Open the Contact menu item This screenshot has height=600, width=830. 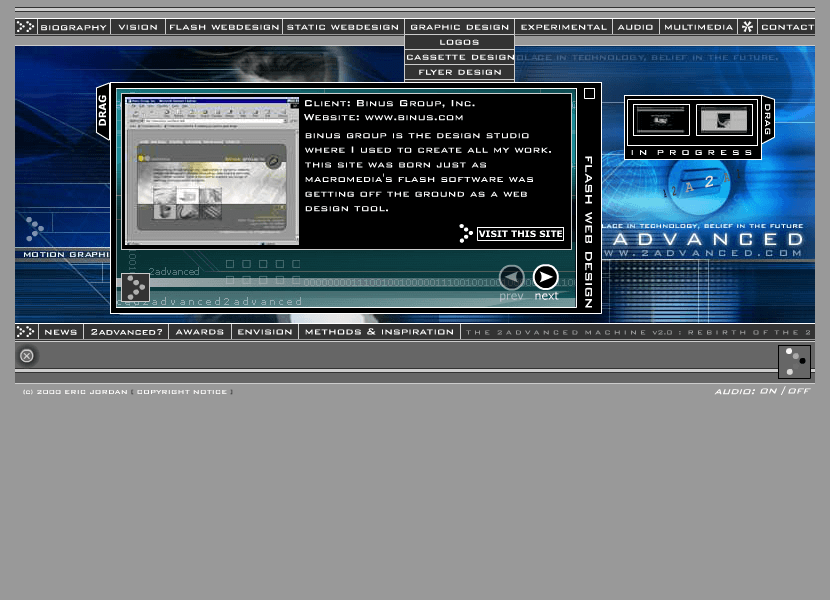[787, 27]
